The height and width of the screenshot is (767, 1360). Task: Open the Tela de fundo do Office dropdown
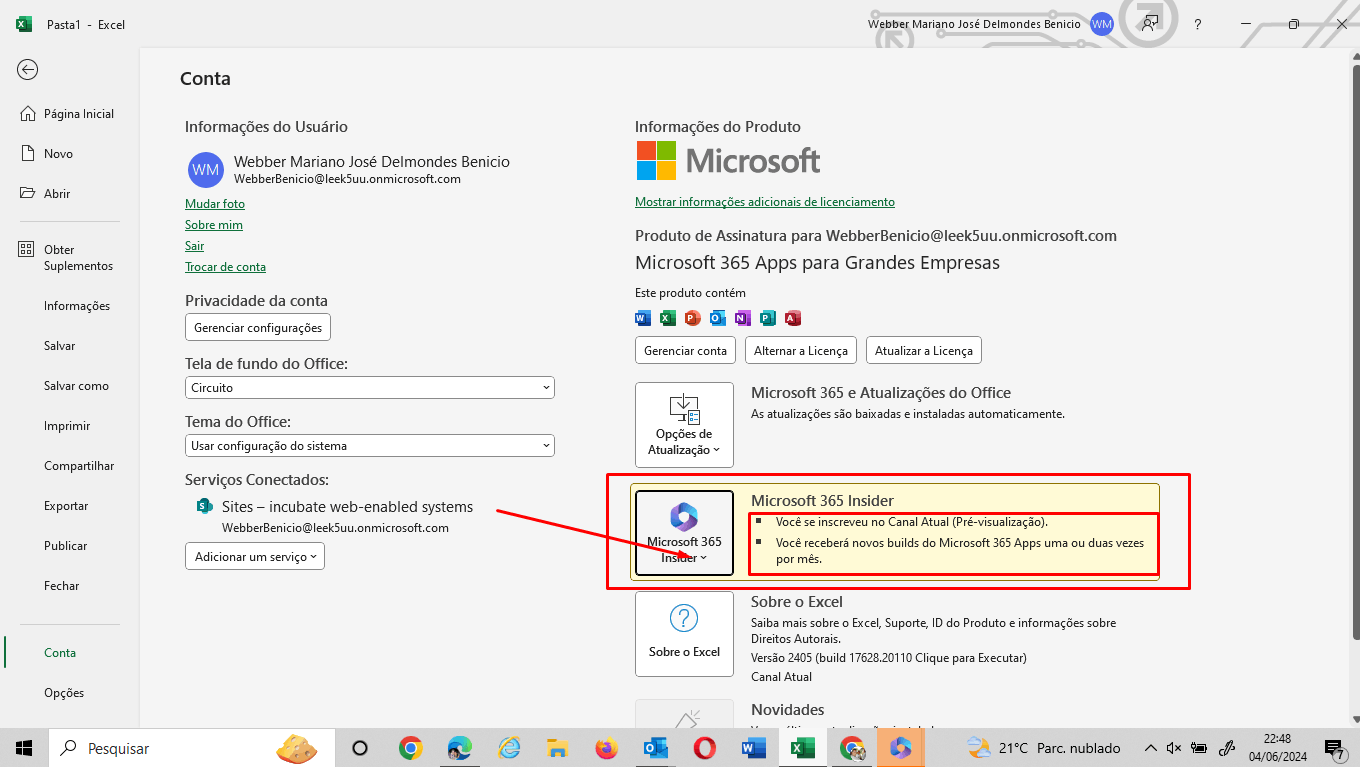(370, 387)
